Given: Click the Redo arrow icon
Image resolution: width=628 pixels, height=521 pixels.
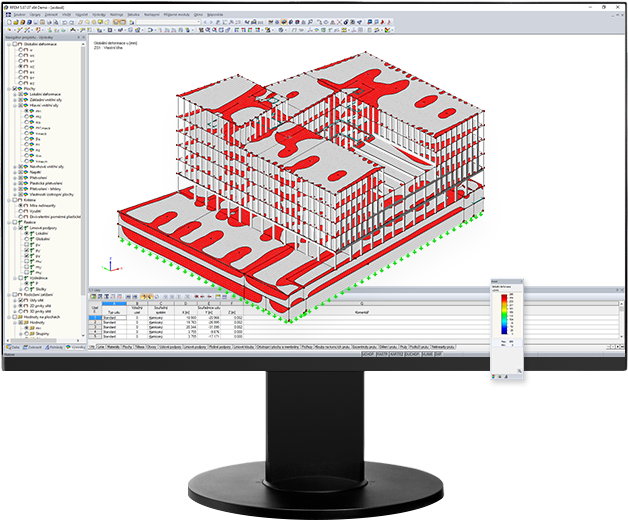Looking at the screenshot, I should coord(72,22).
